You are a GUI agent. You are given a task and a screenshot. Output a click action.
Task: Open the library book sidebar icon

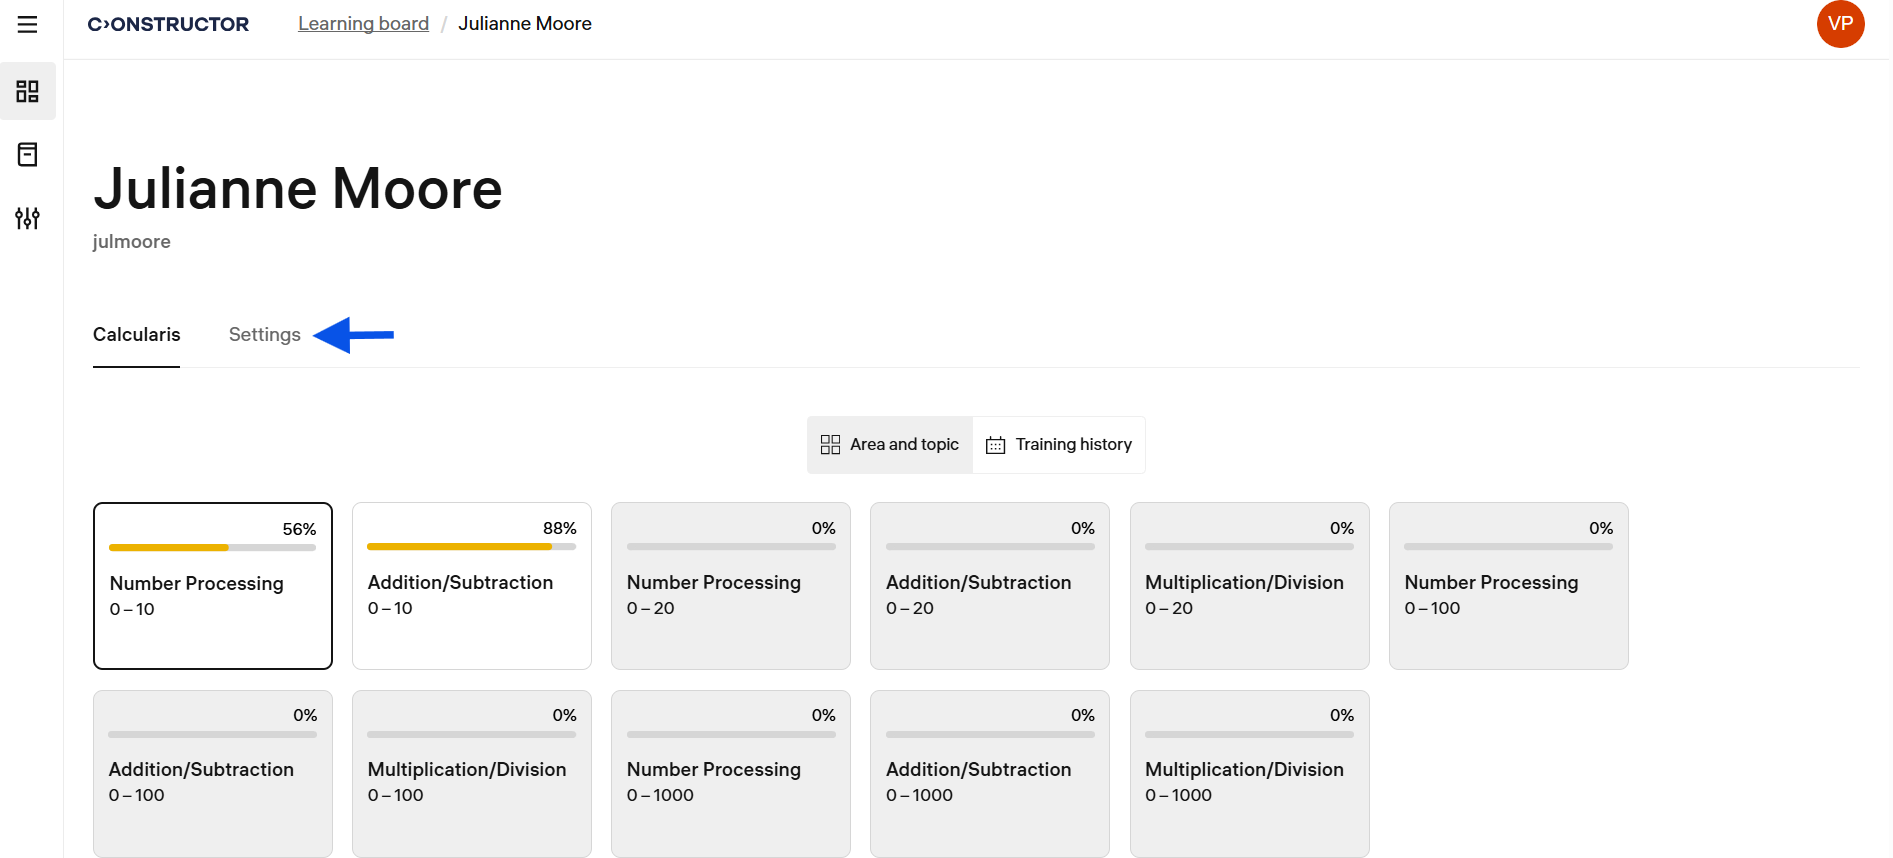(x=27, y=155)
